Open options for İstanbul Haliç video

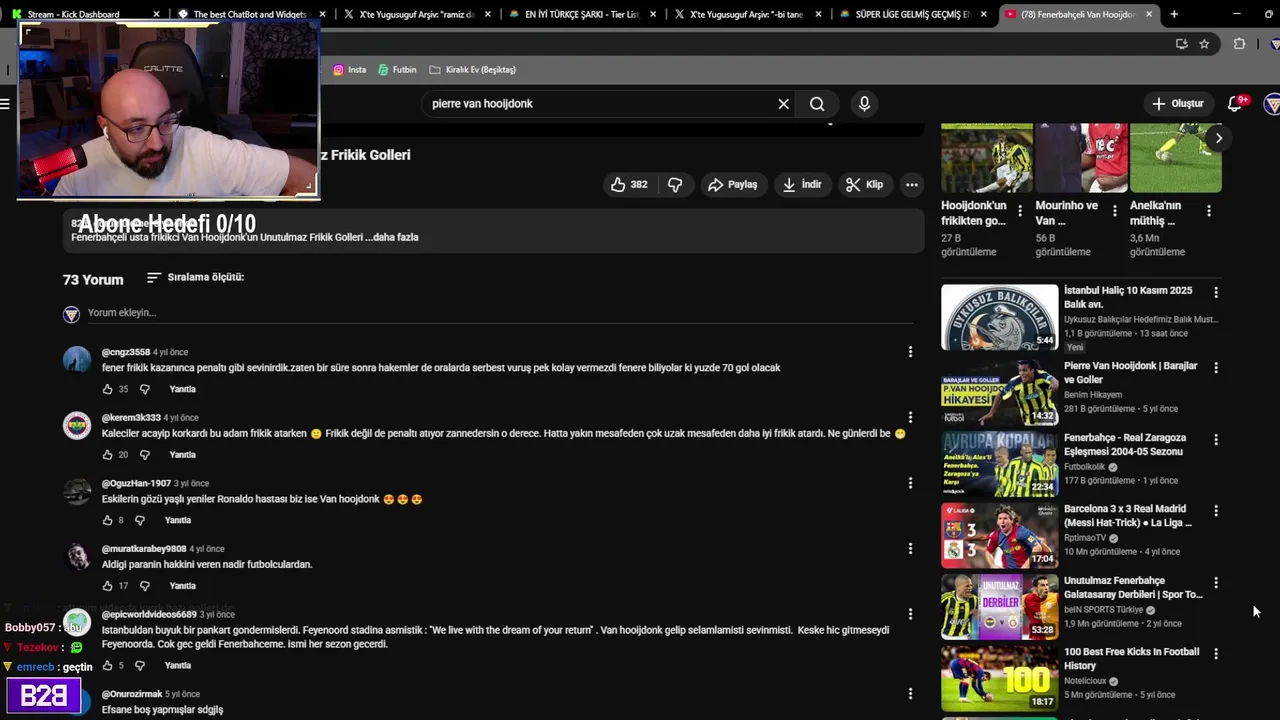(x=1216, y=293)
